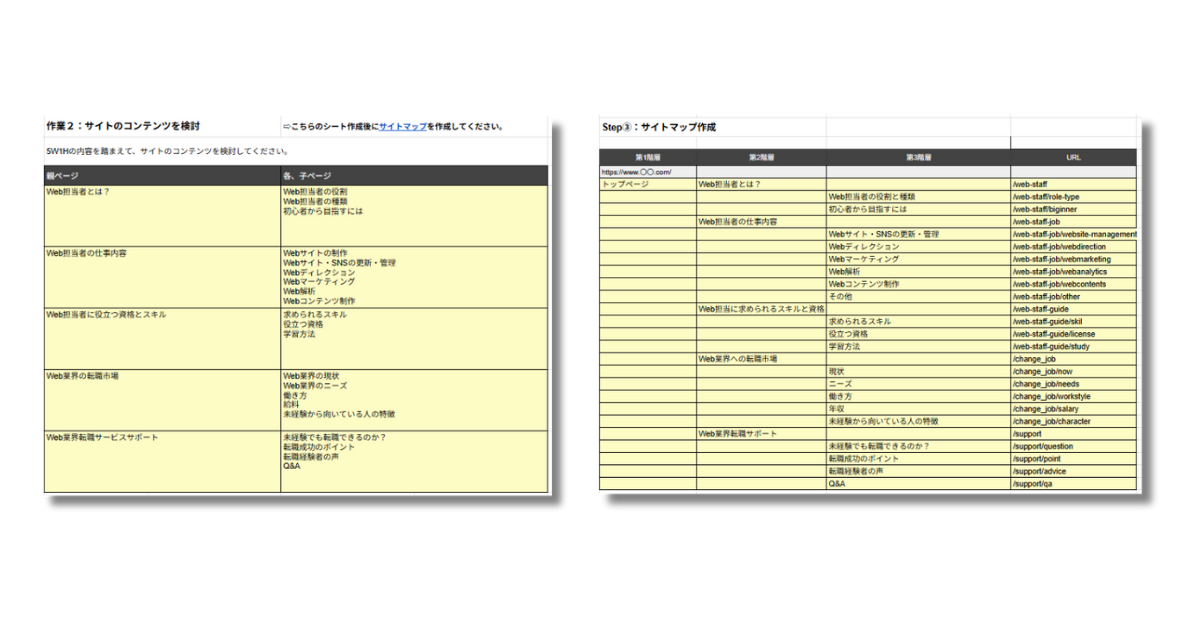
Task: Open the サイトマップ hyperlink
Action: pos(402,127)
